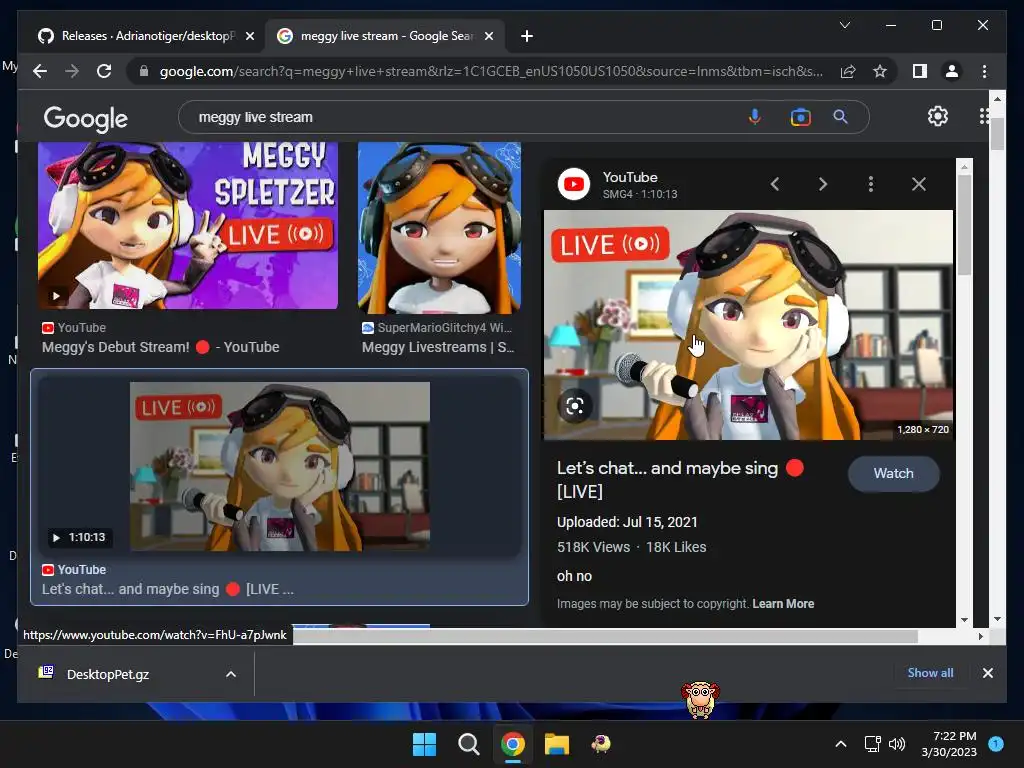Open Meggy Spletzer LIVE thumbnail
Screen dimensions: 1024x768
point(188,225)
